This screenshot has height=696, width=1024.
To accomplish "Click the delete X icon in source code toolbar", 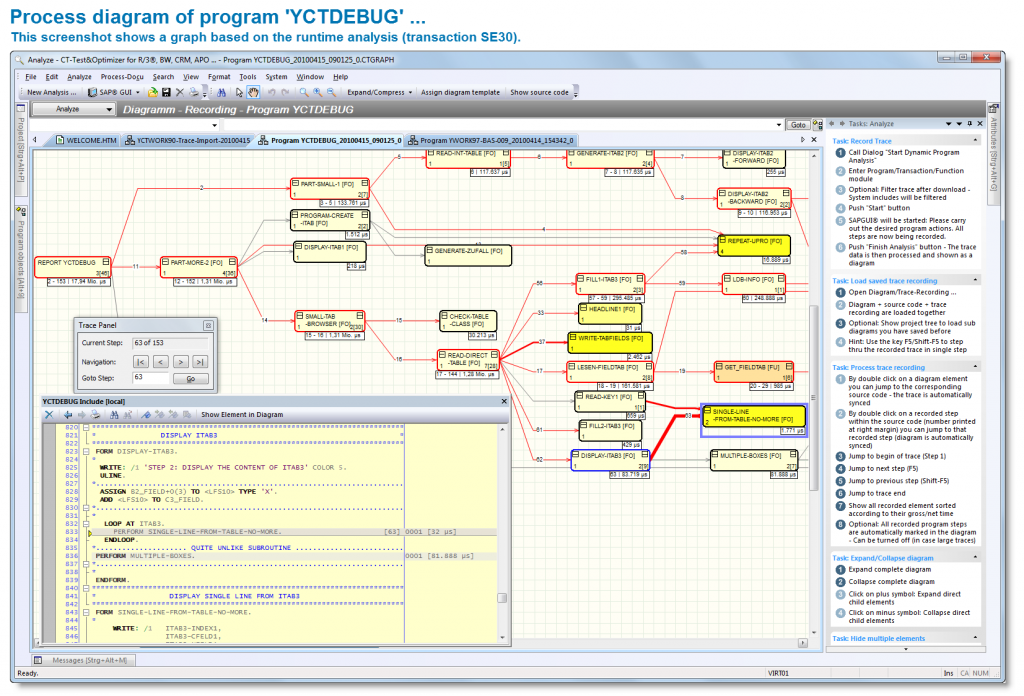I will click(x=50, y=414).
